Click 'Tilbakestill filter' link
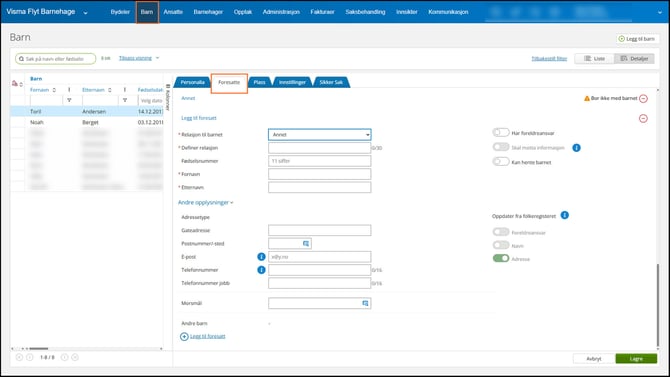The width and height of the screenshot is (670, 377). [x=549, y=59]
